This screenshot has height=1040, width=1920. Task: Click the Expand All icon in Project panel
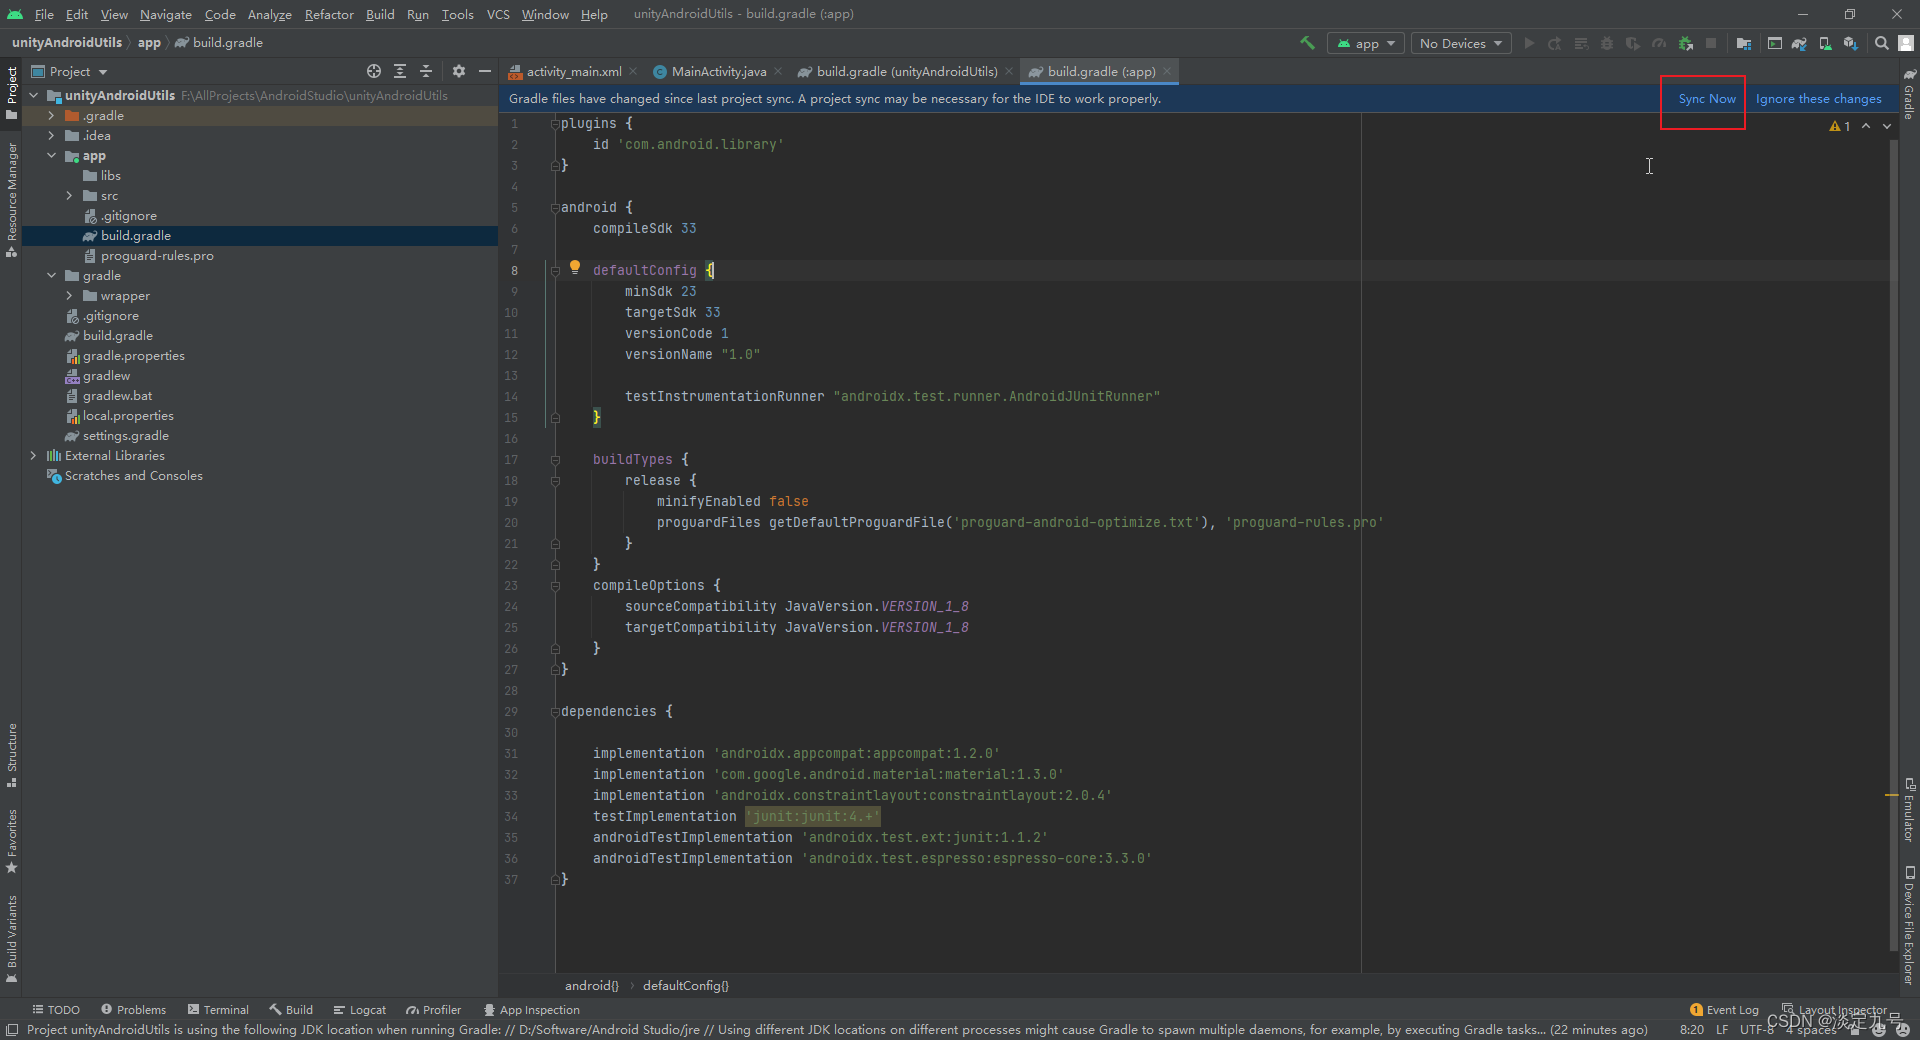pos(400,71)
